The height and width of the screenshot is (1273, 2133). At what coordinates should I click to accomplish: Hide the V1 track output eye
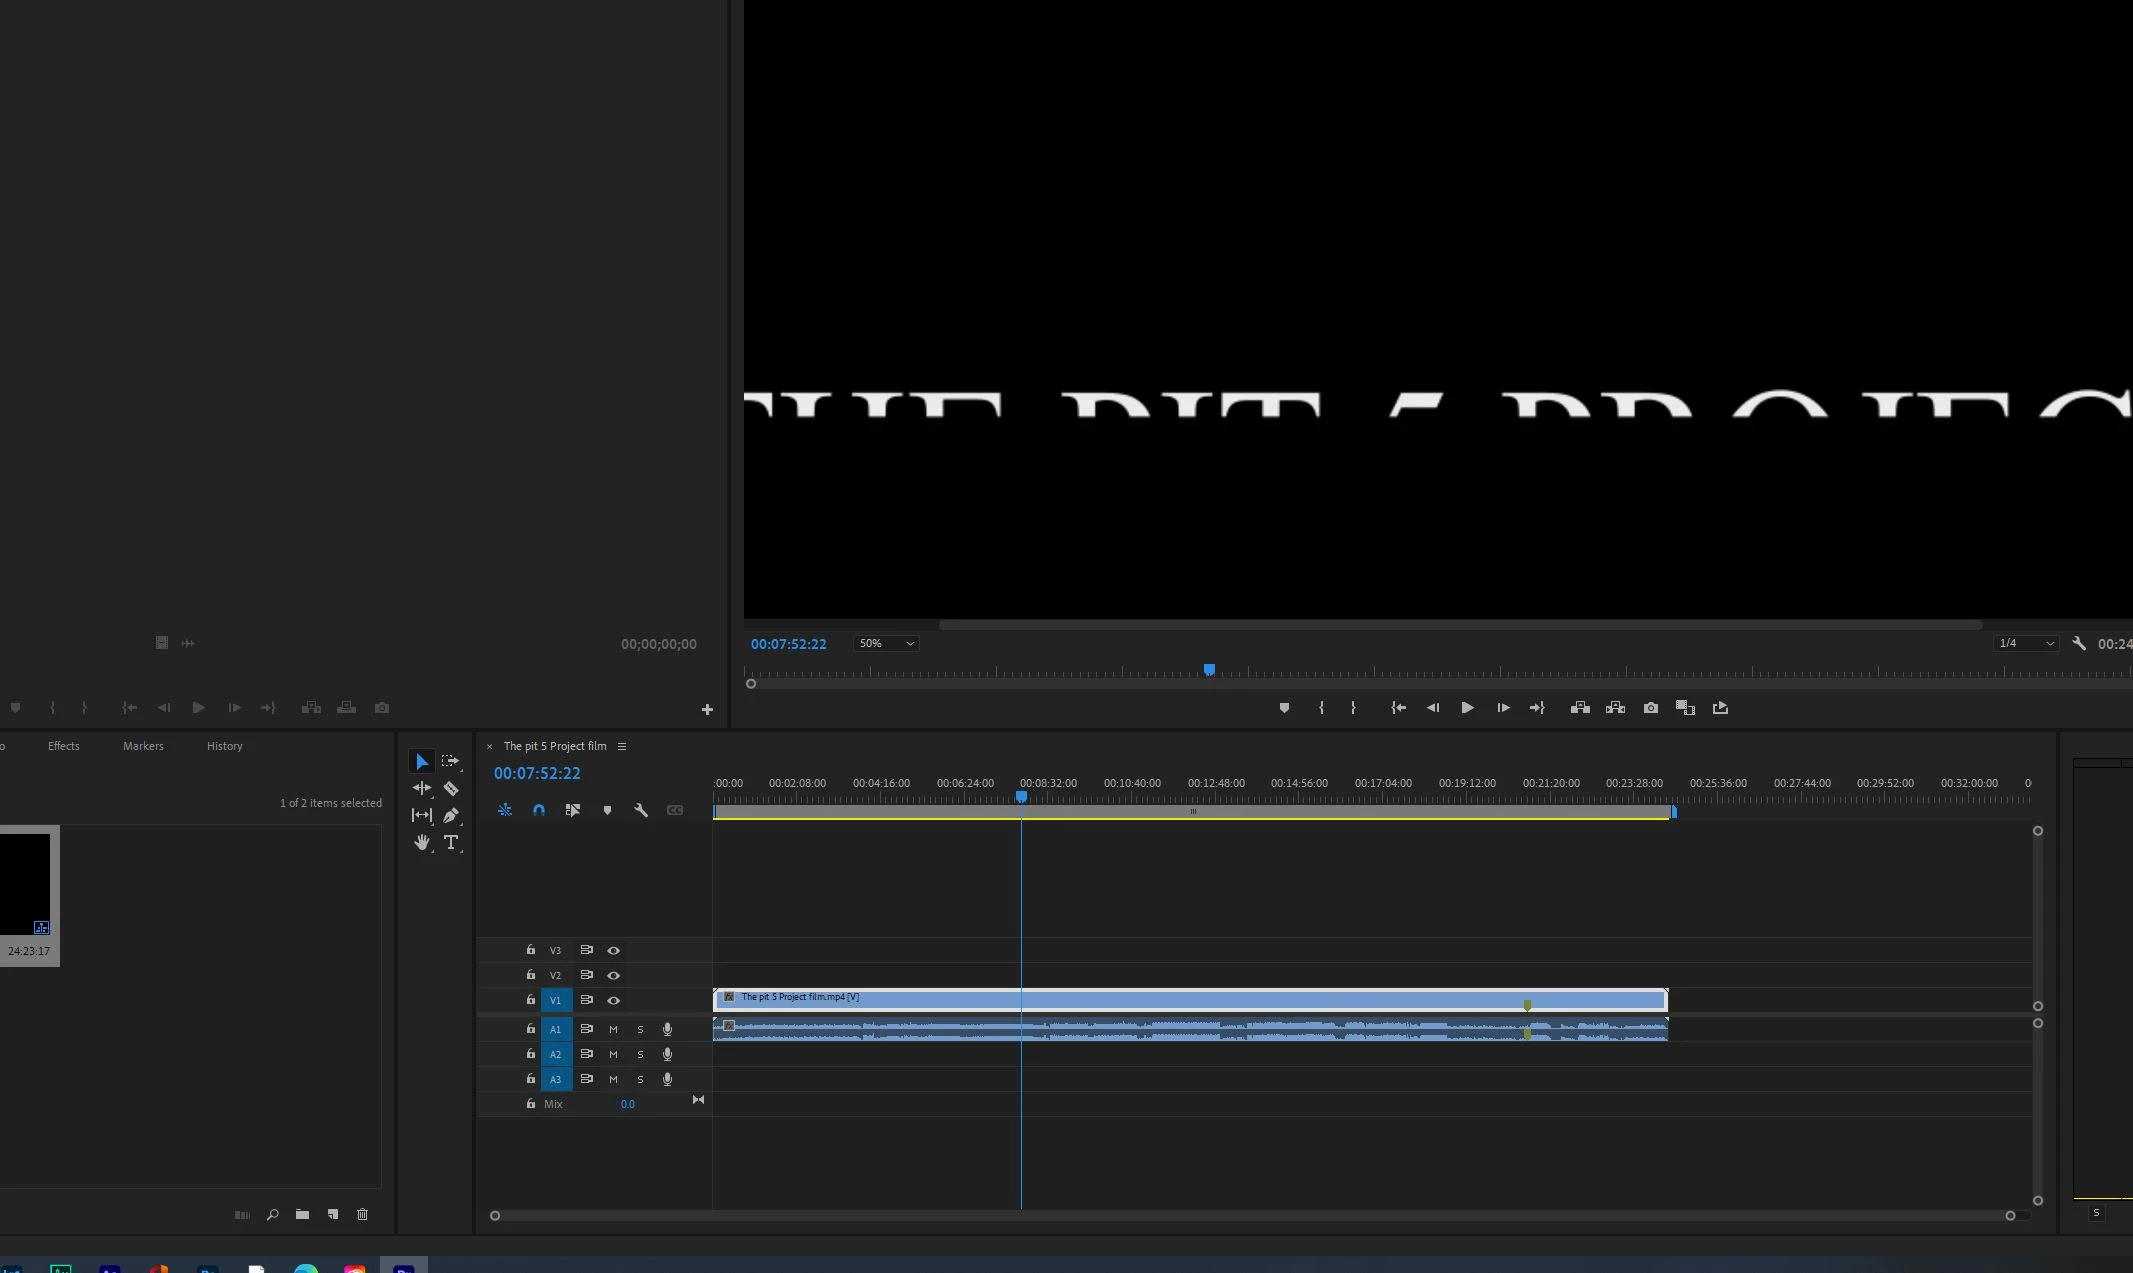tap(614, 1000)
